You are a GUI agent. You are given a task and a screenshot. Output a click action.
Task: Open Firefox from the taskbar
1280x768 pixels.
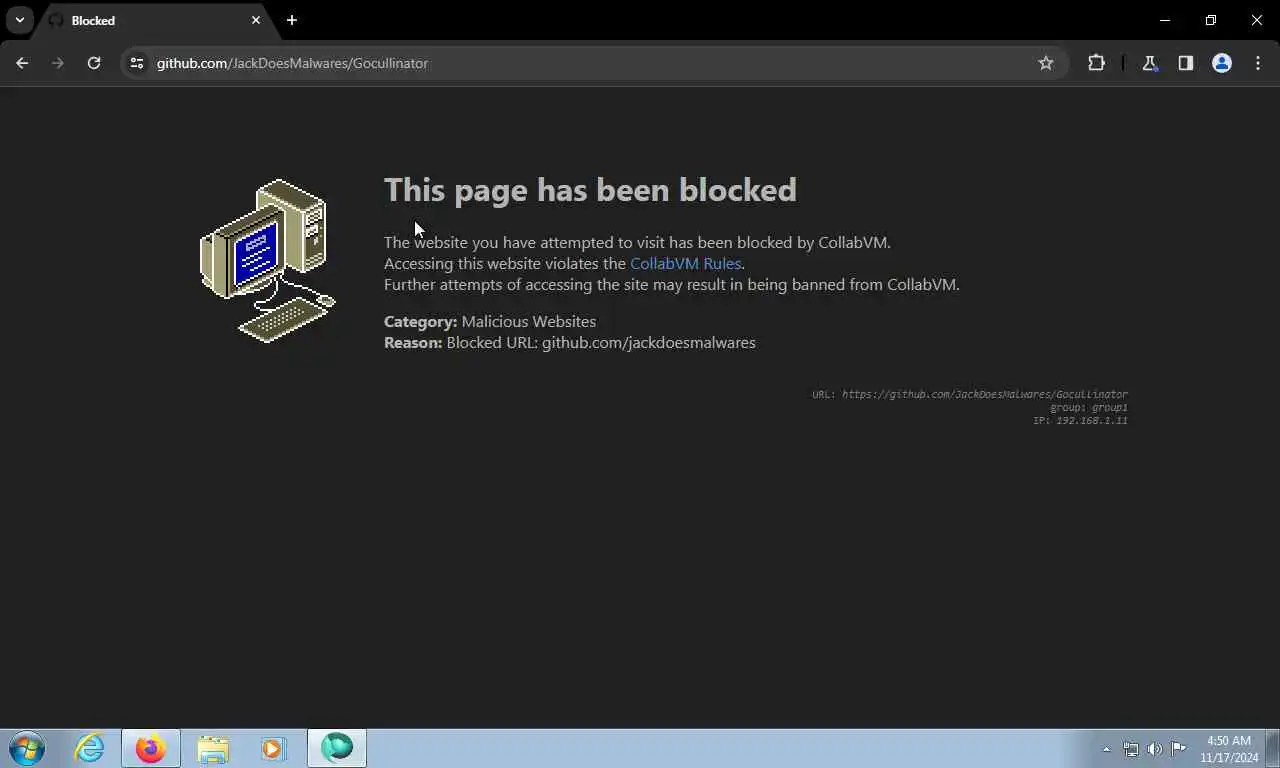click(x=151, y=748)
